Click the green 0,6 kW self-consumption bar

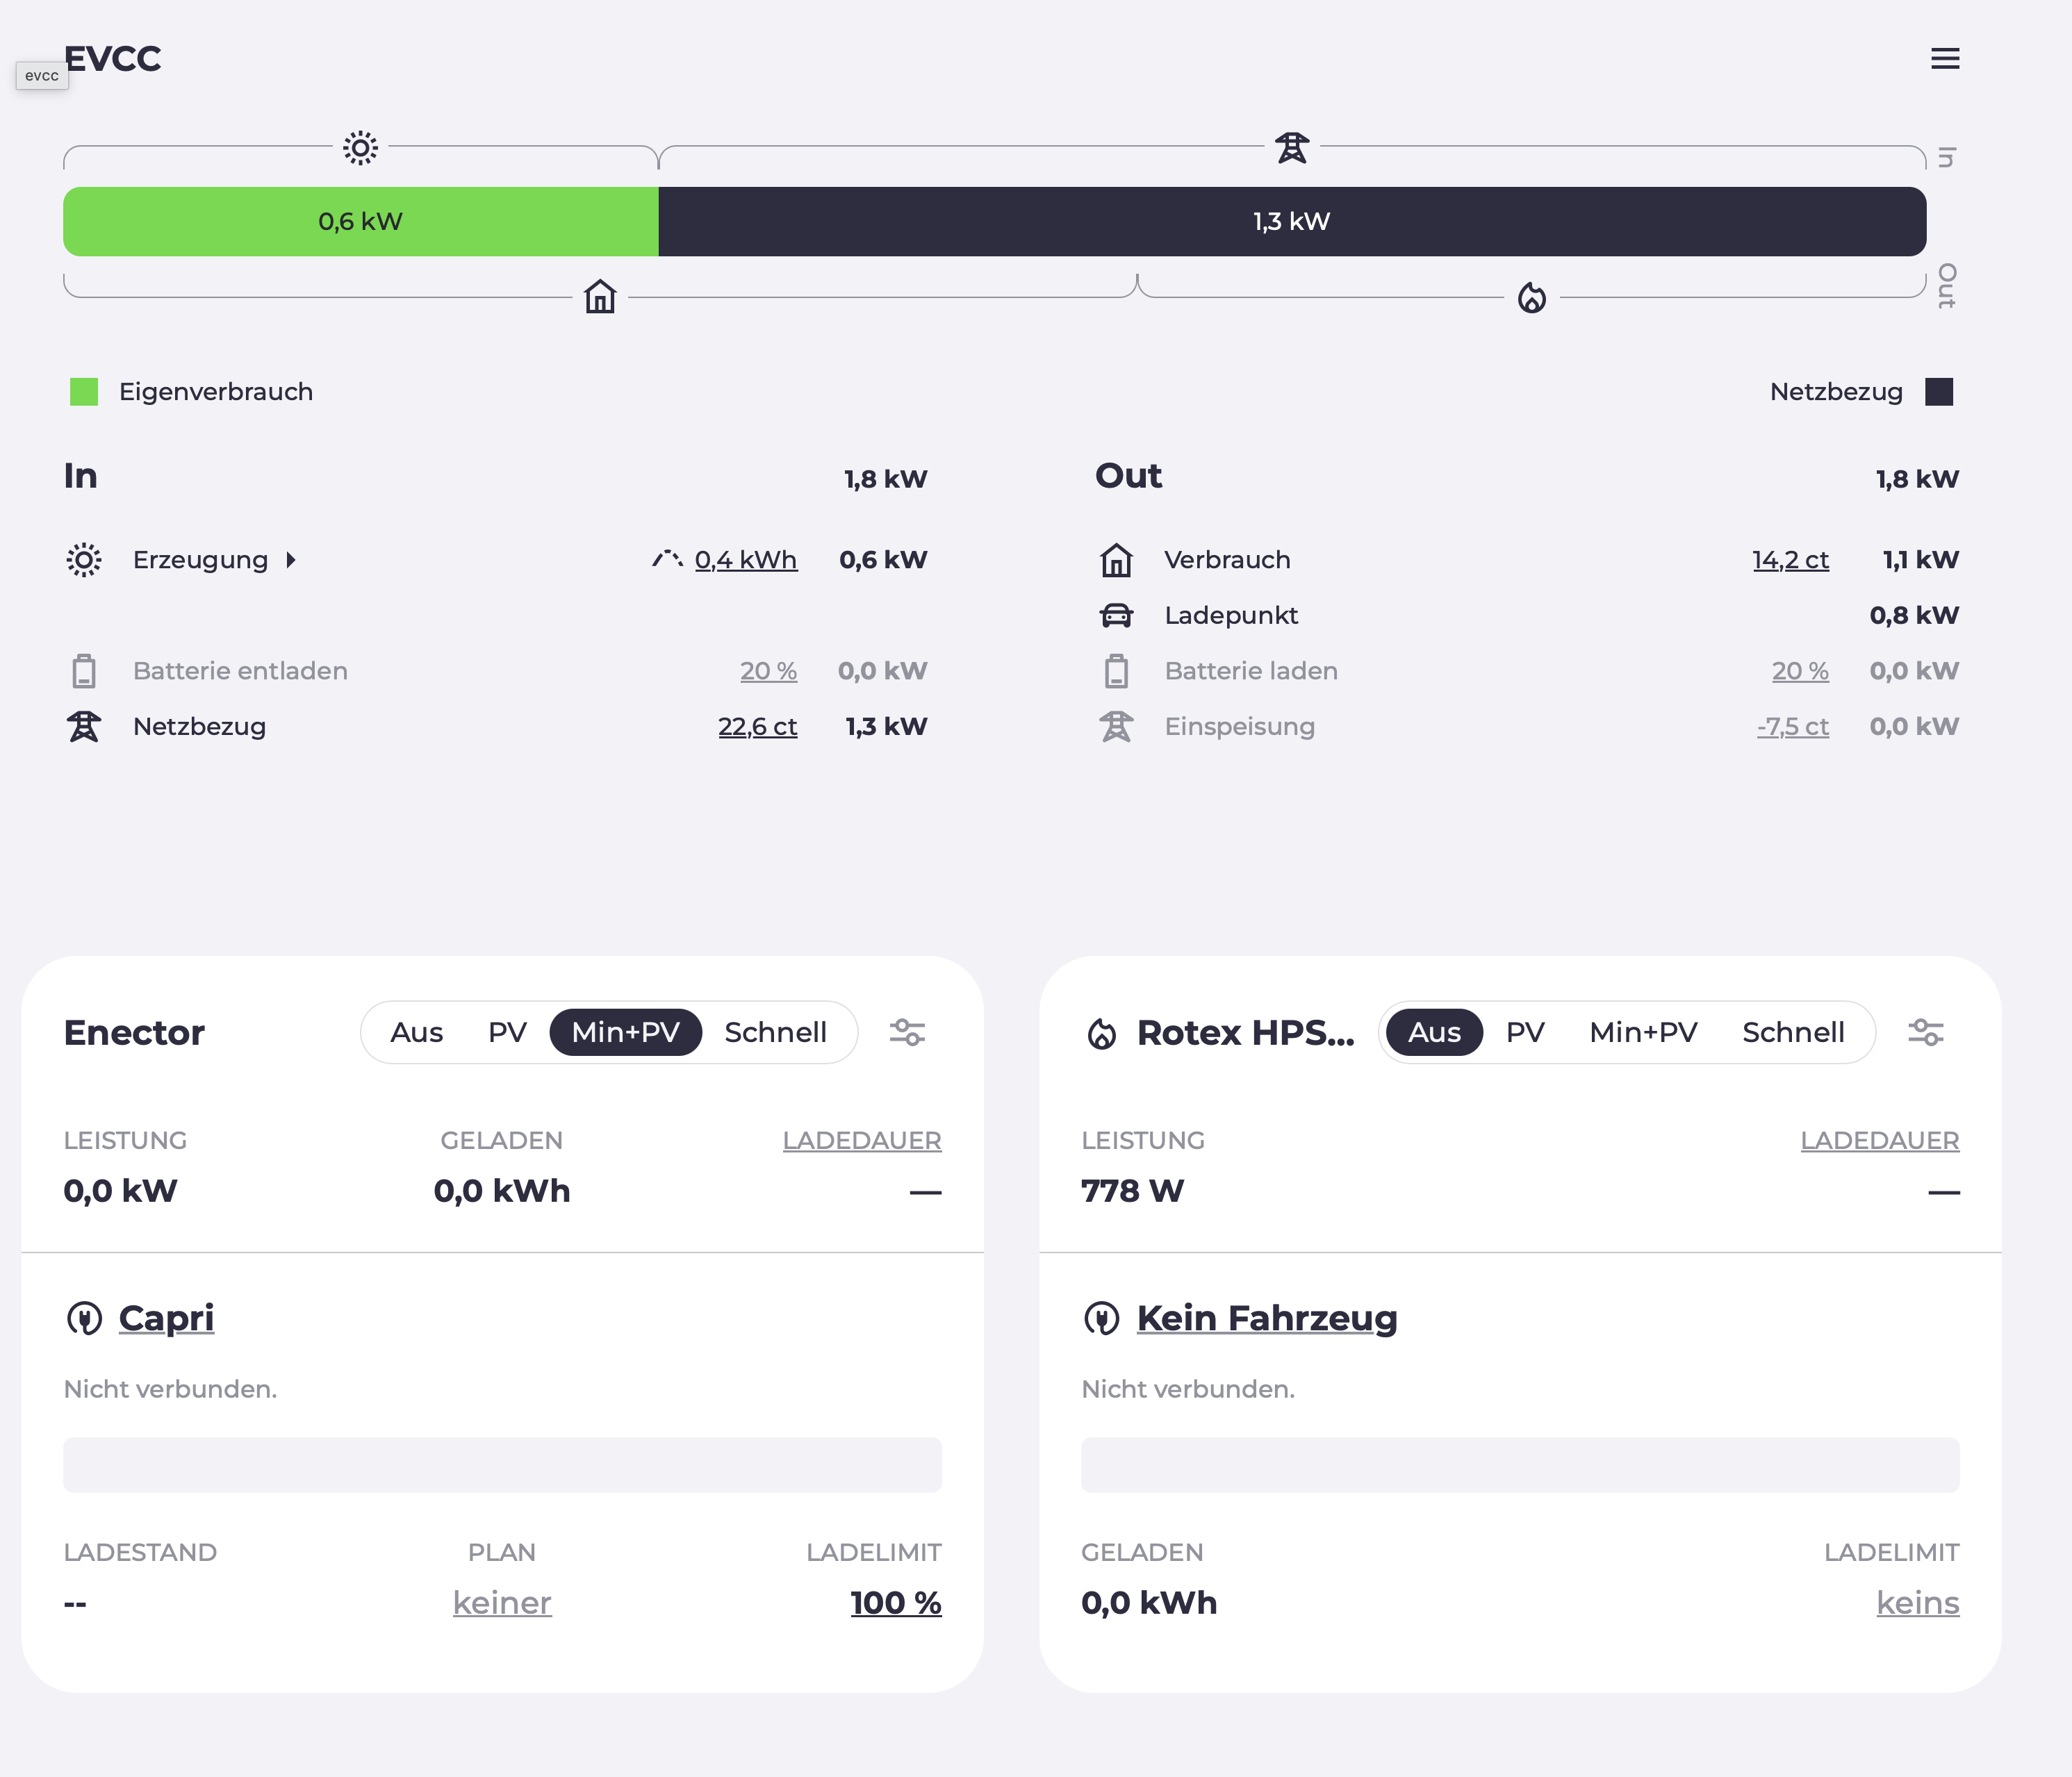(360, 221)
